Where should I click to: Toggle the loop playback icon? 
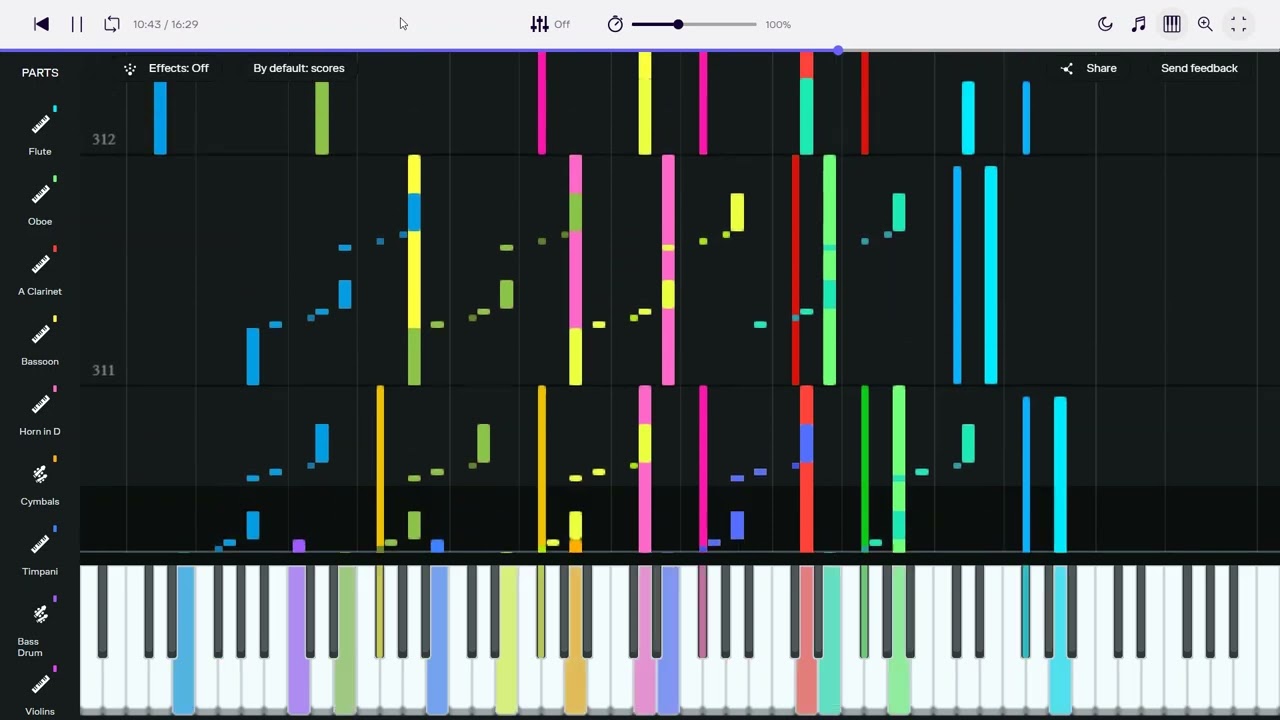(112, 24)
